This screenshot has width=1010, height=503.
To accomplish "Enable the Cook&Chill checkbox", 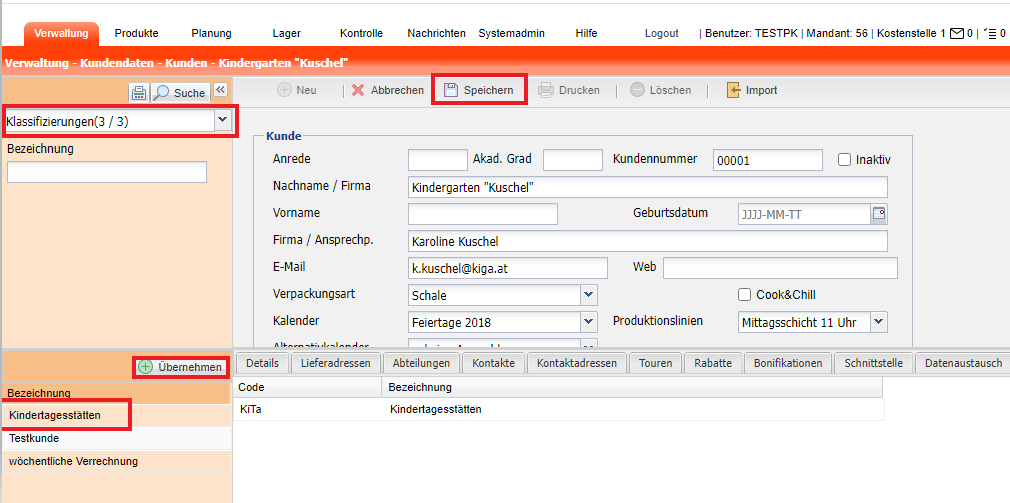I will [744, 295].
